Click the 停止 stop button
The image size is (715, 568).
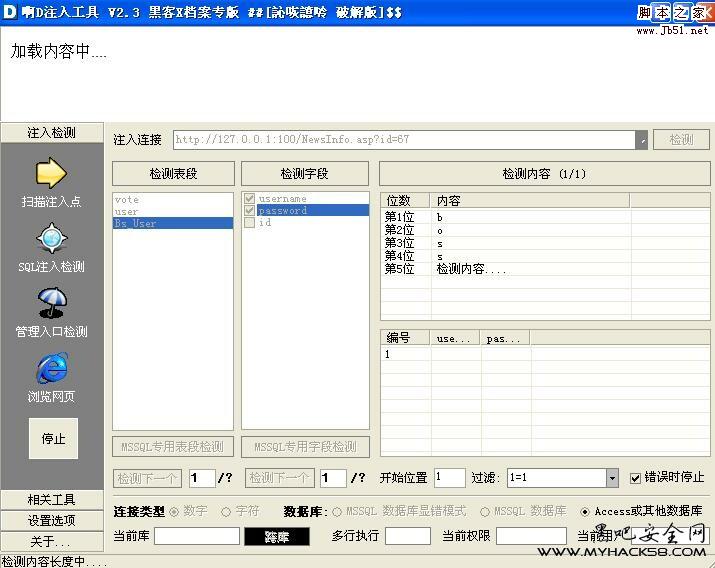pos(53,439)
